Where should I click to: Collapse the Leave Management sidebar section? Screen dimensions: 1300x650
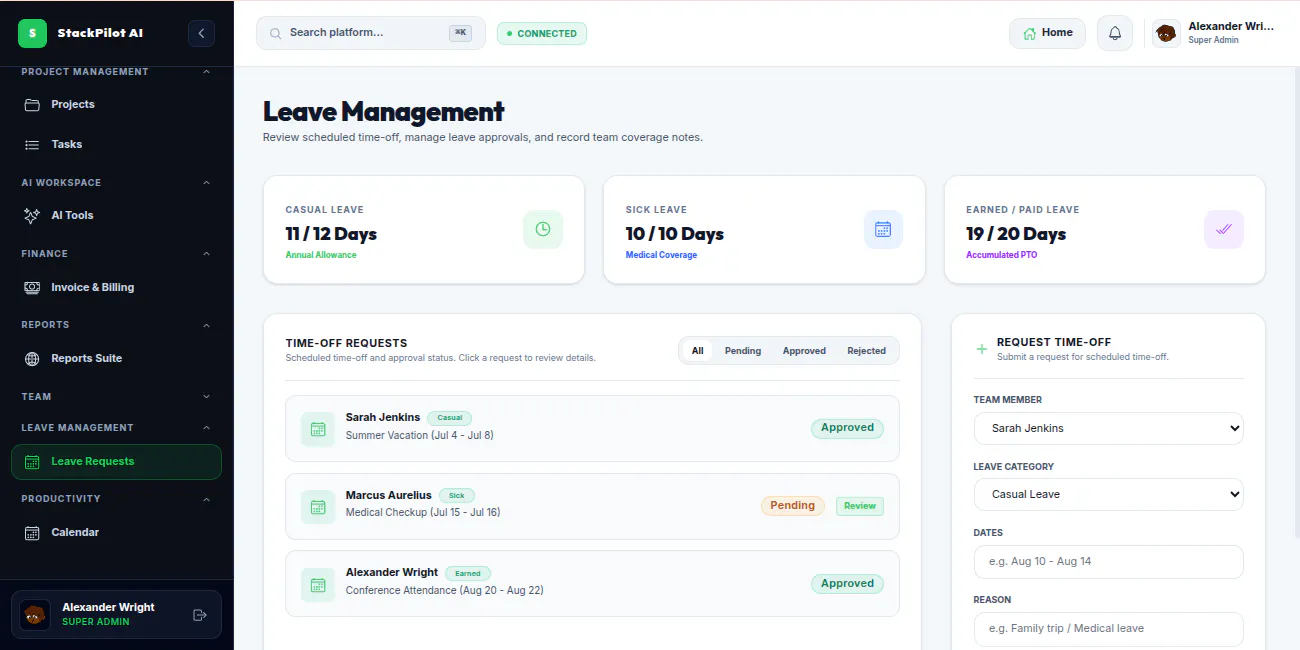click(x=116, y=428)
